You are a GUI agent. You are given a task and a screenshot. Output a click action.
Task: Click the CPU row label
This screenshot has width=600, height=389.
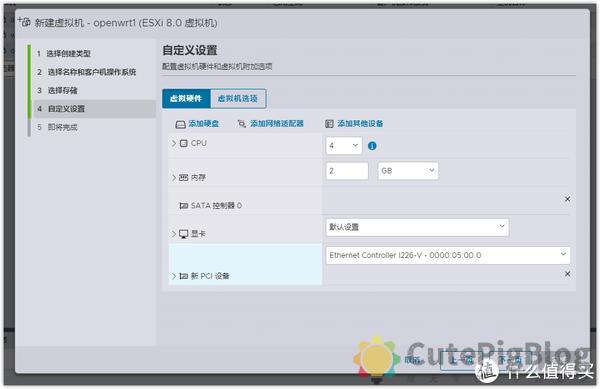tap(199, 143)
